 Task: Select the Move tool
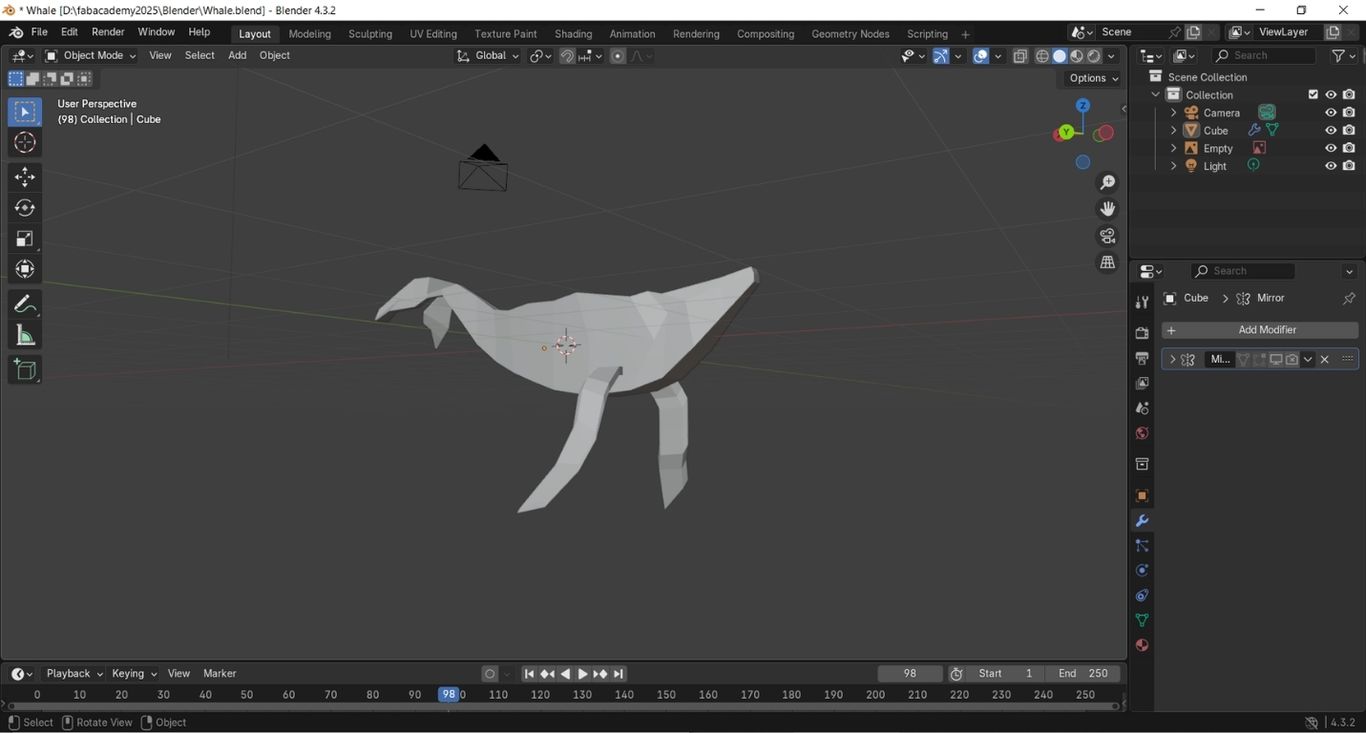pyautogui.click(x=25, y=177)
